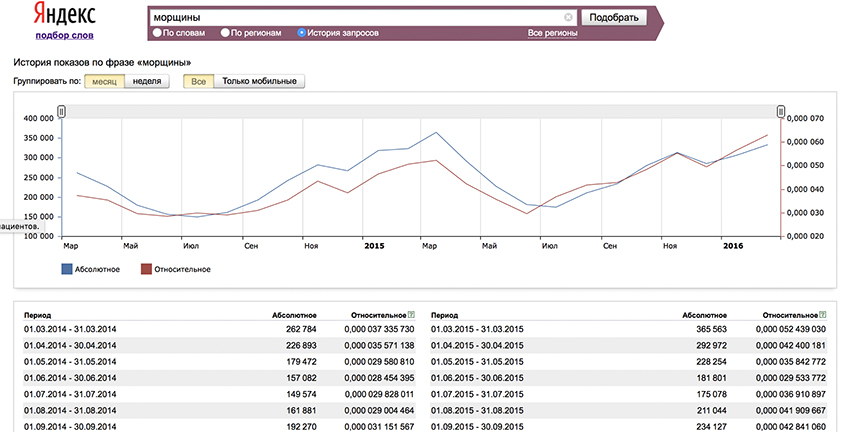Open the Все регионы region selector

point(552,33)
